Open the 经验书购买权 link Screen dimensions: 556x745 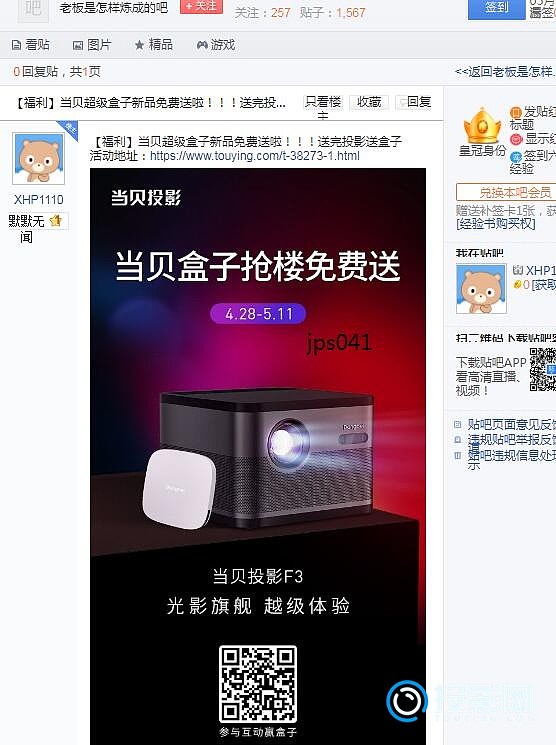pos(496,223)
